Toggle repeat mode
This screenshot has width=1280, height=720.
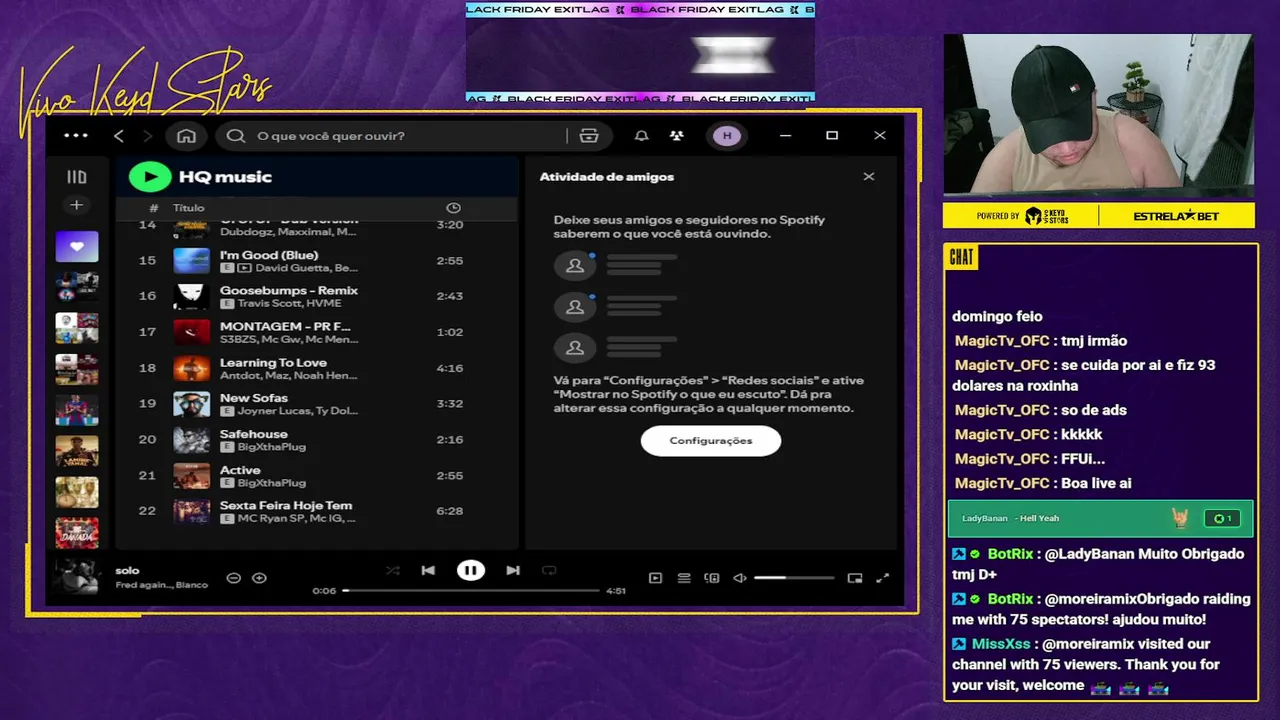pos(549,571)
